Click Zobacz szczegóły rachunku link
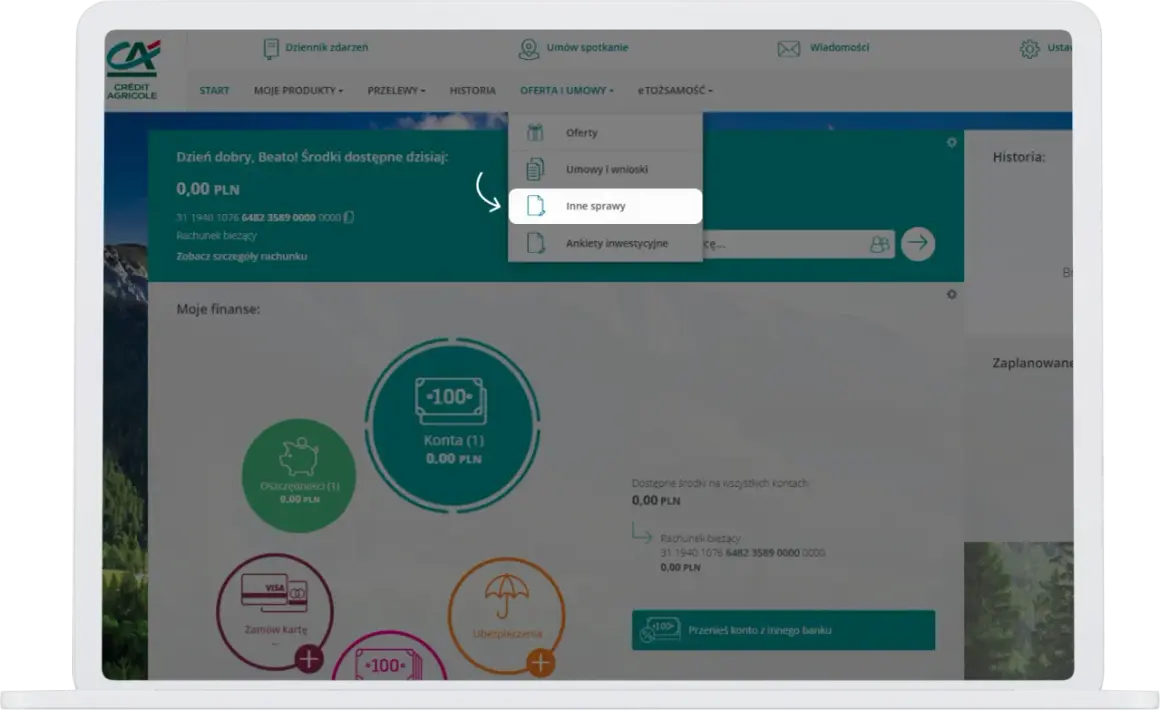Image resolution: width=1160 pixels, height=710 pixels. (x=241, y=256)
